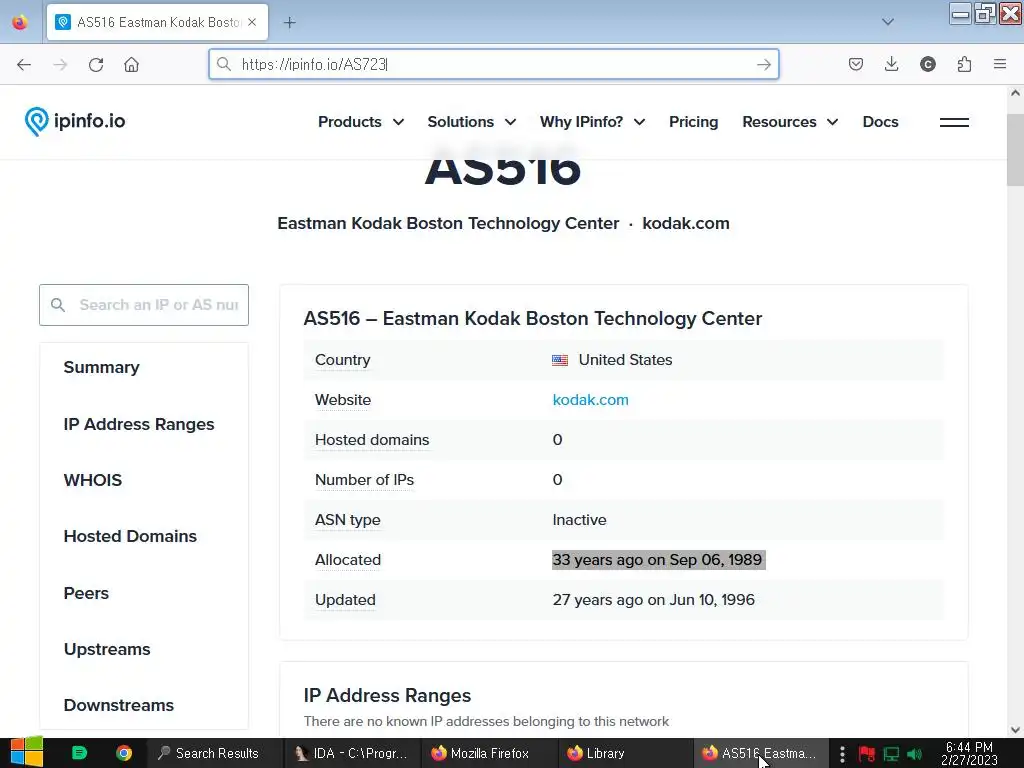The height and width of the screenshot is (768, 1024).
Task: Open the Pocket save icon
Action: tap(856, 64)
